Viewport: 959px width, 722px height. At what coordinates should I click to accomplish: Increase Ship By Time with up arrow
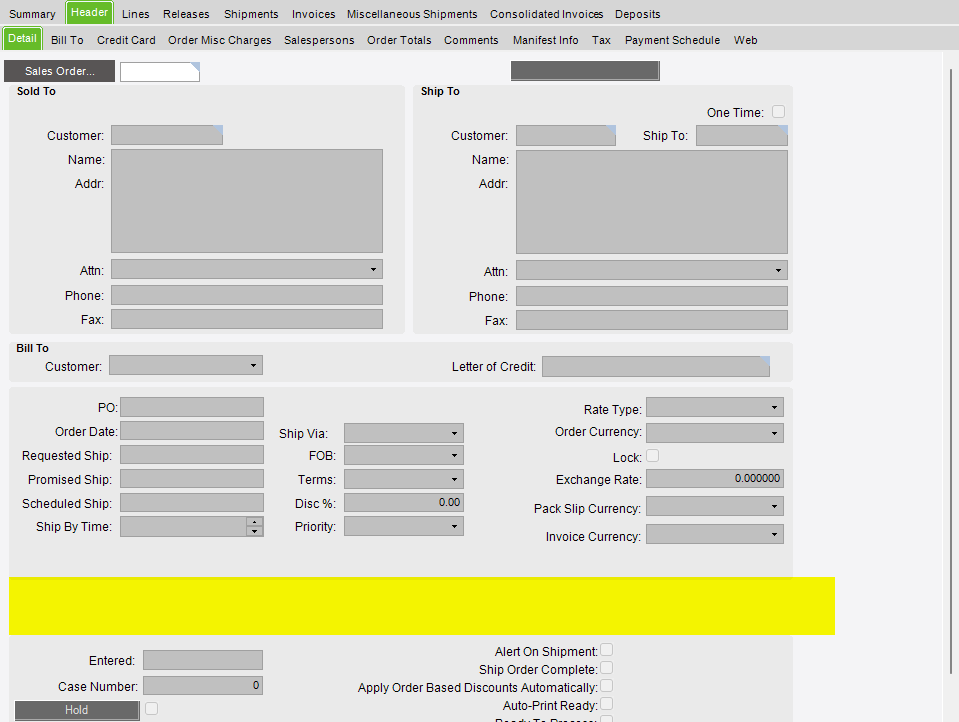click(x=254, y=522)
